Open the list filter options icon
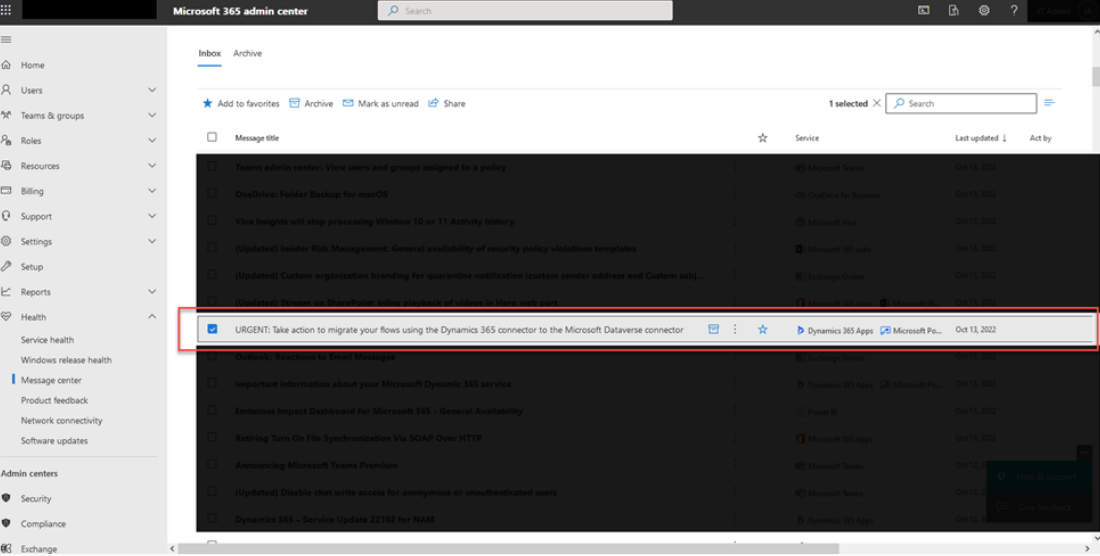 click(1049, 102)
